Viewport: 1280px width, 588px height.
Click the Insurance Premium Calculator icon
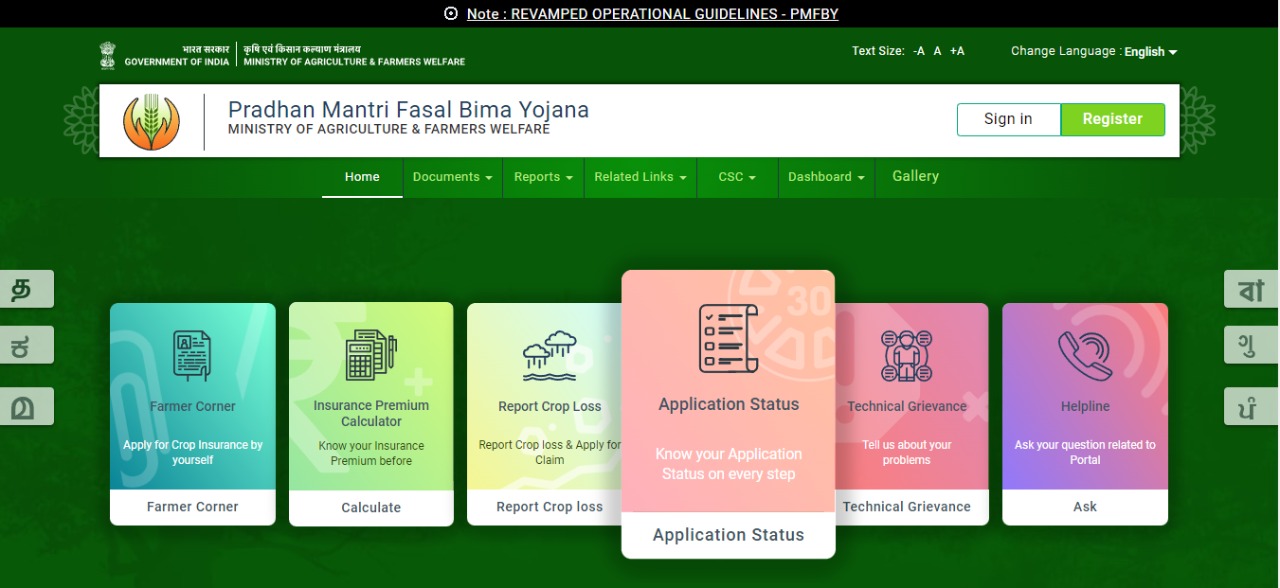point(371,355)
